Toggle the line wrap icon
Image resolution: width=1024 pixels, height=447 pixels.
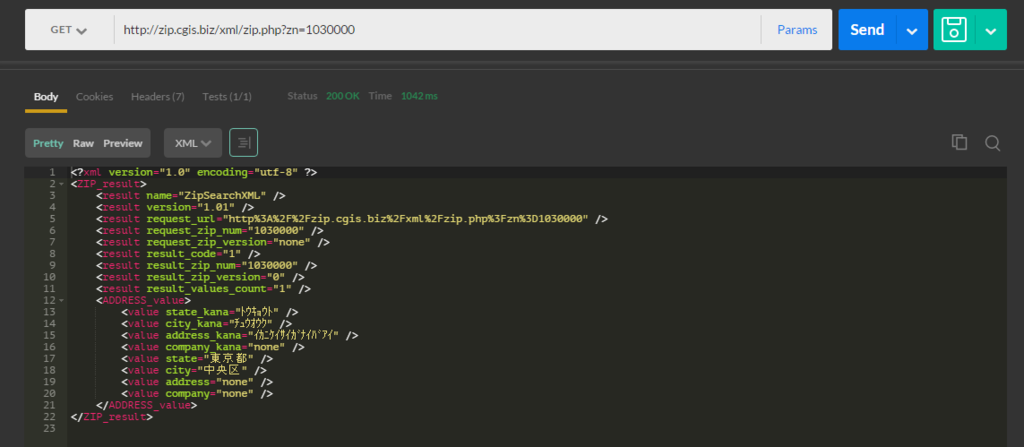244,142
